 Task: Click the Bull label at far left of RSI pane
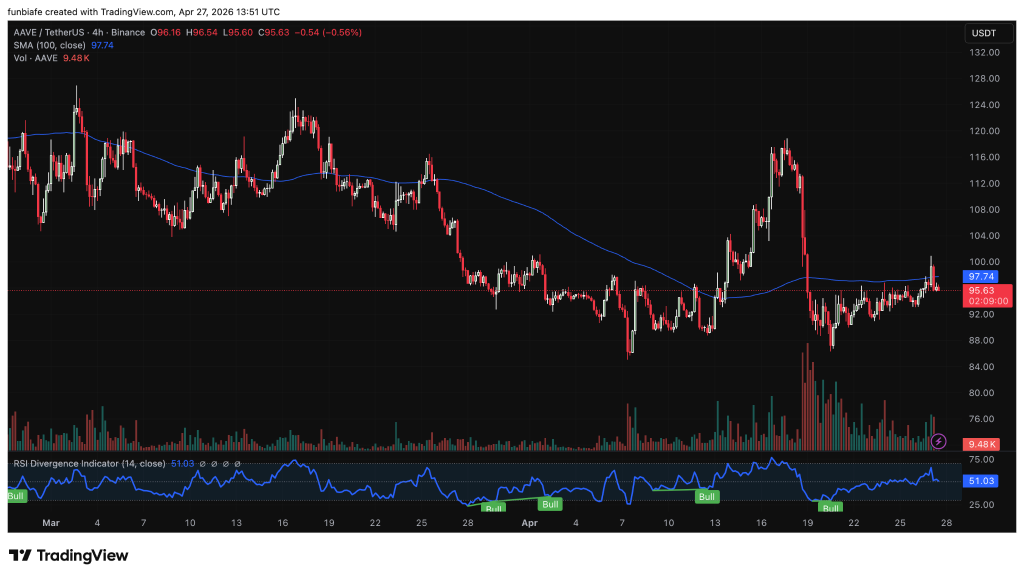(x=16, y=495)
